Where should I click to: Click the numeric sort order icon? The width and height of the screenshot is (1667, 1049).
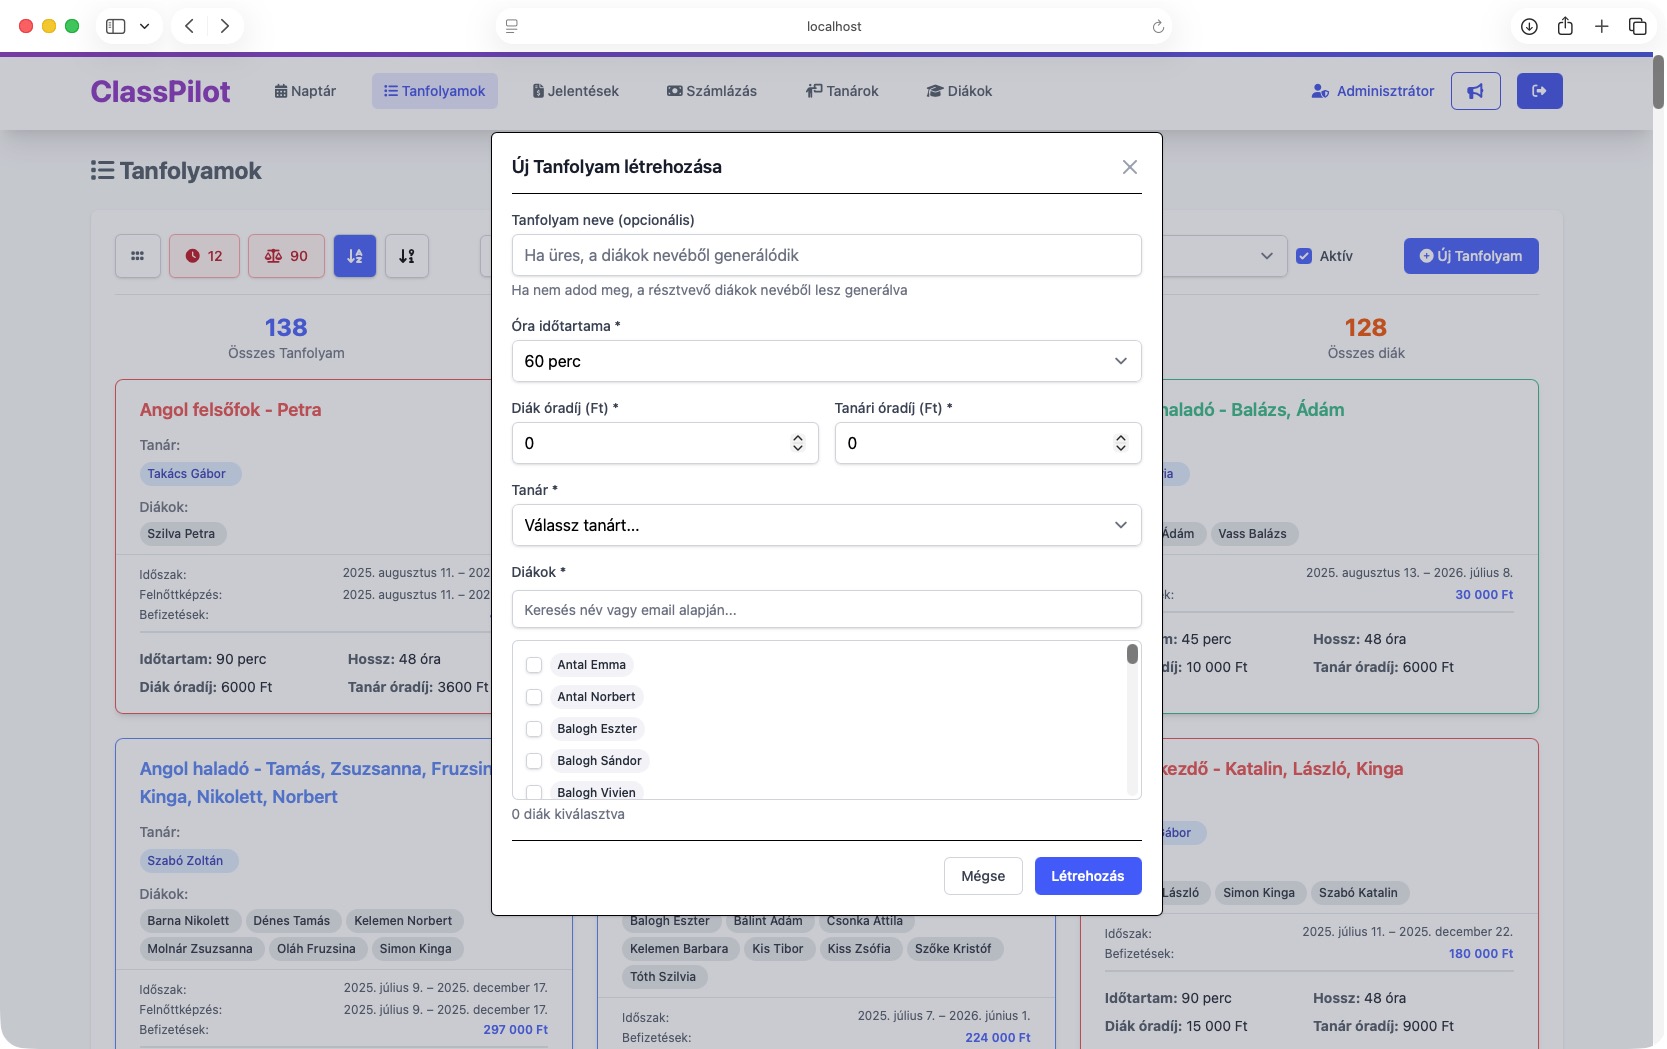407,256
